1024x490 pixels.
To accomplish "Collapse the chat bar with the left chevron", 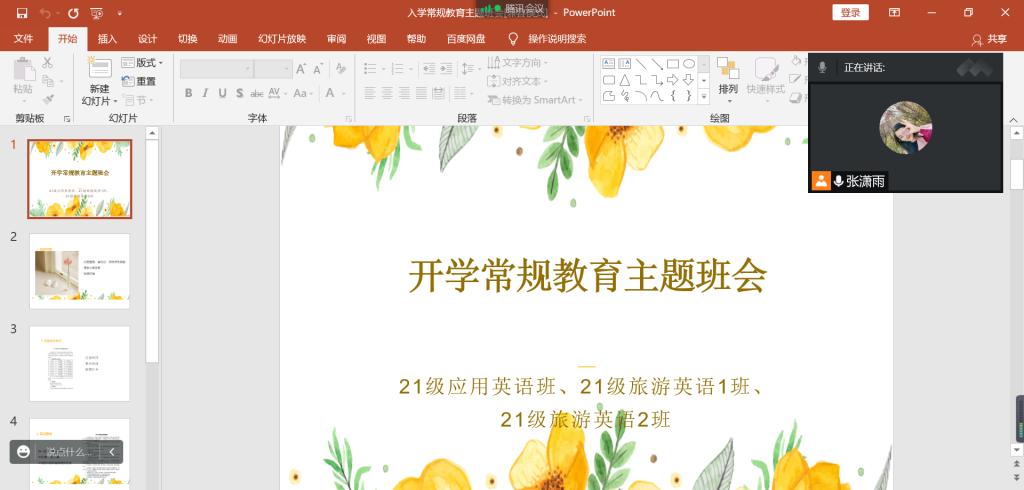I will pyautogui.click(x=112, y=451).
